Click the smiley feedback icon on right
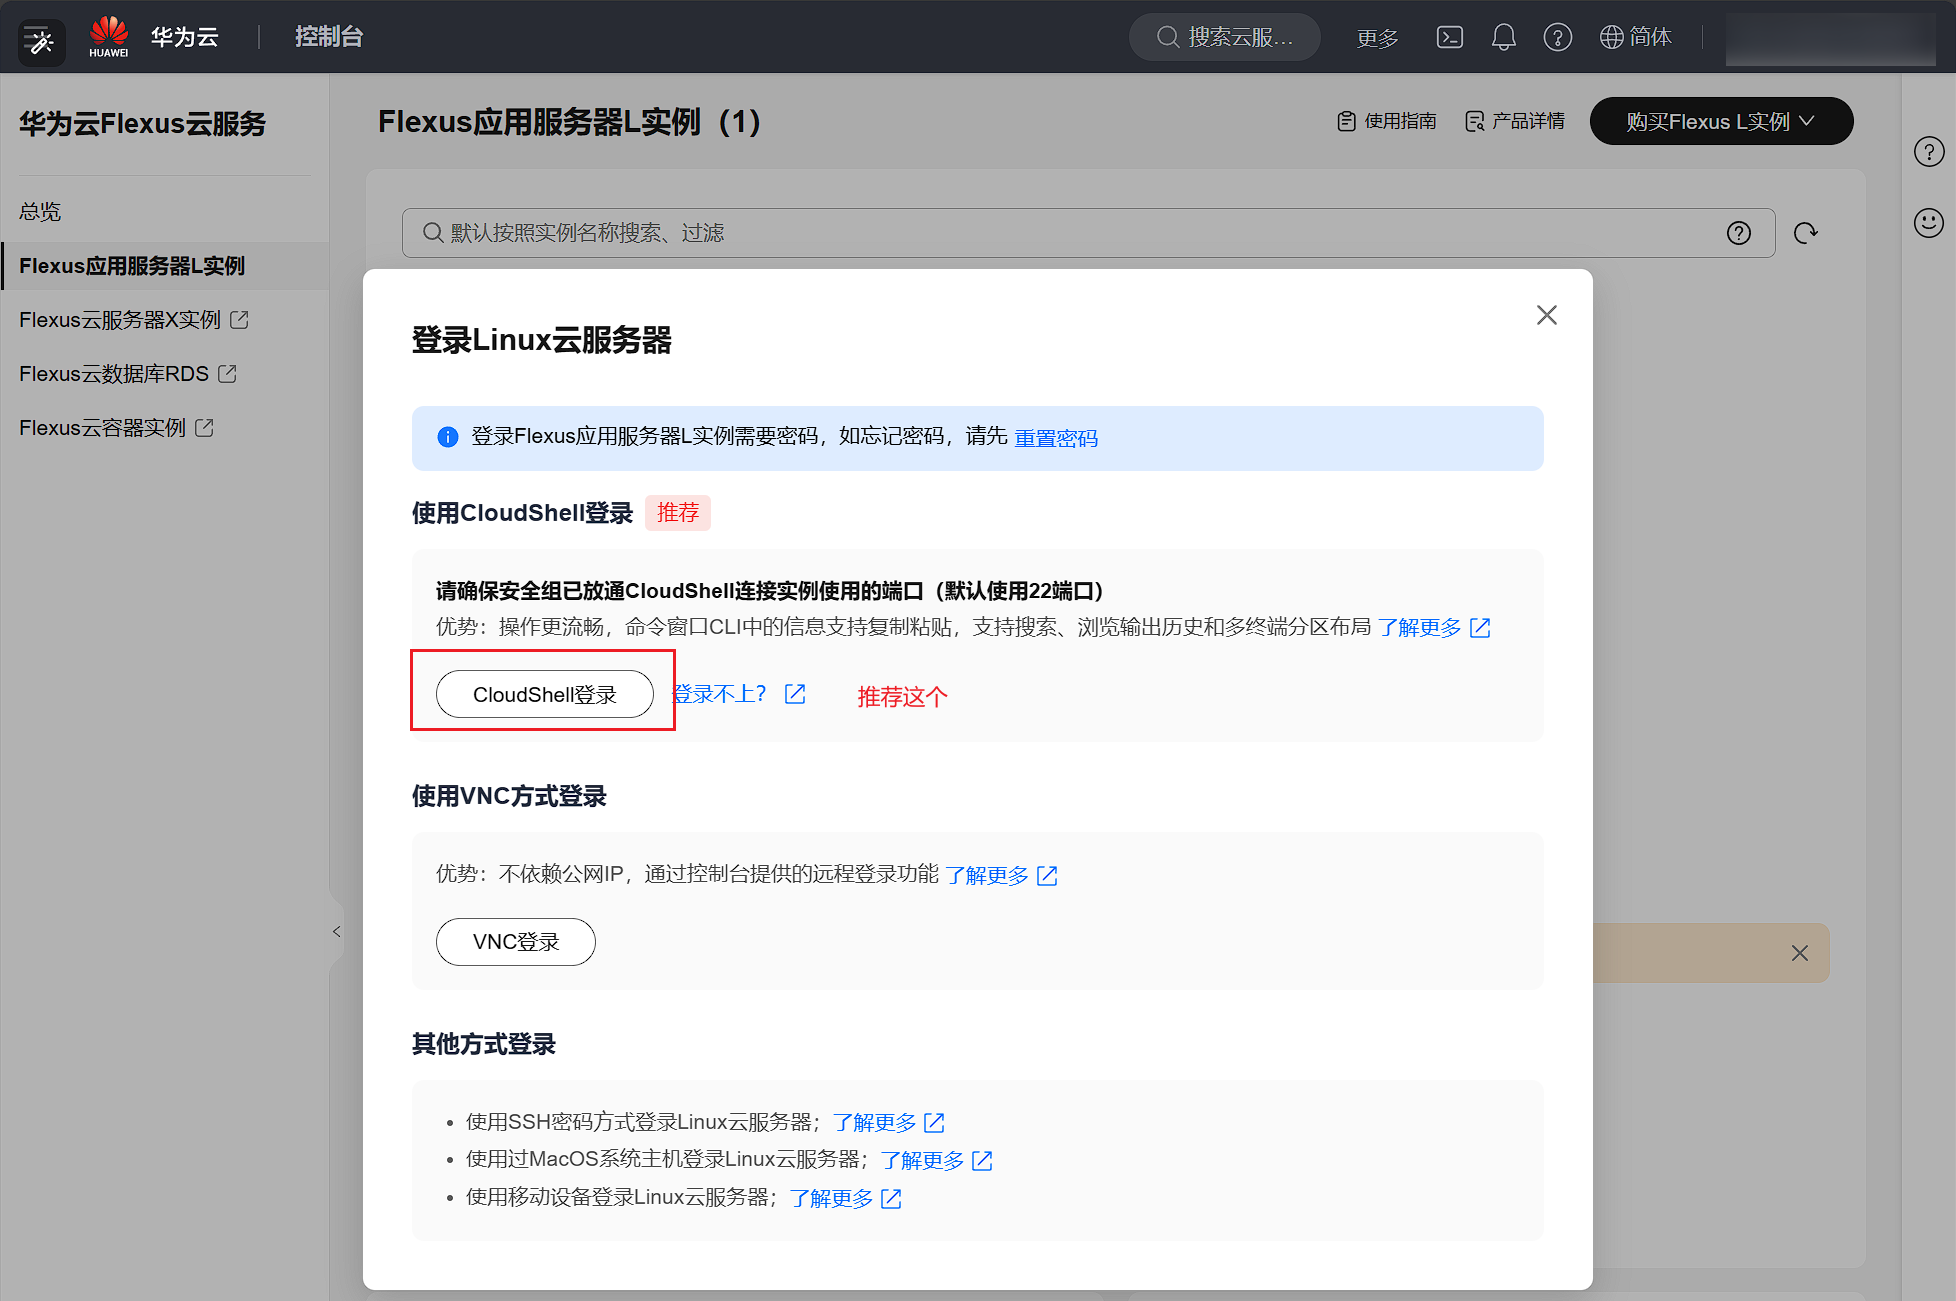Viewport: 1956px width, 1301px height. (1928, 222)
